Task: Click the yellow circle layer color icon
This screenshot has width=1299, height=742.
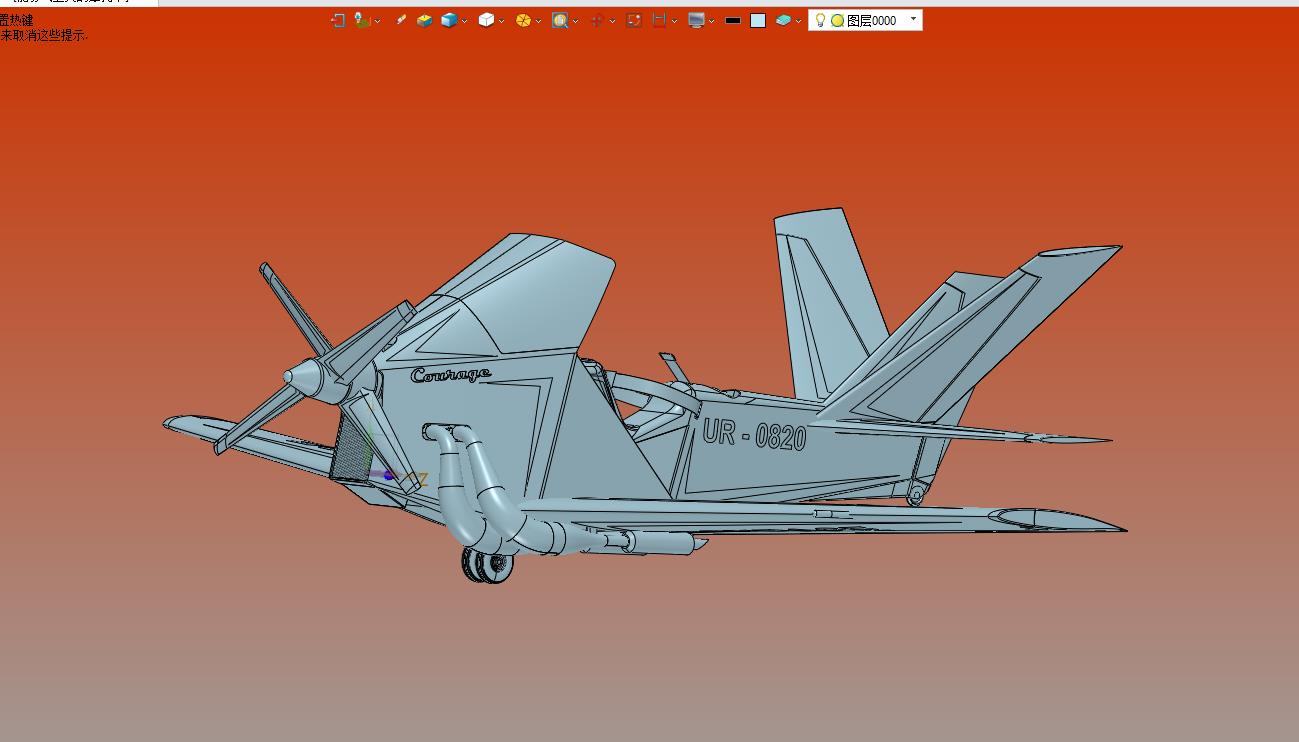Action: tap(837, 20)
